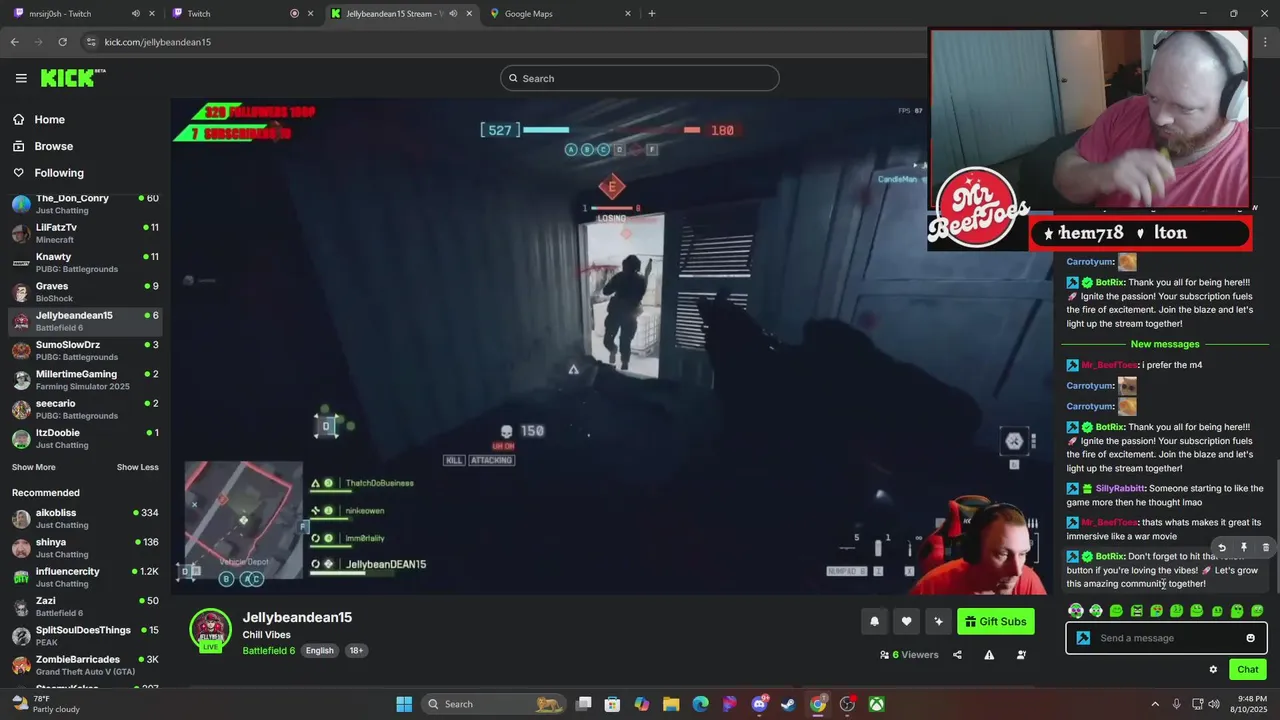Click the chat identity badge in the message box
1280x720 pixels.
click(1083, 638)
